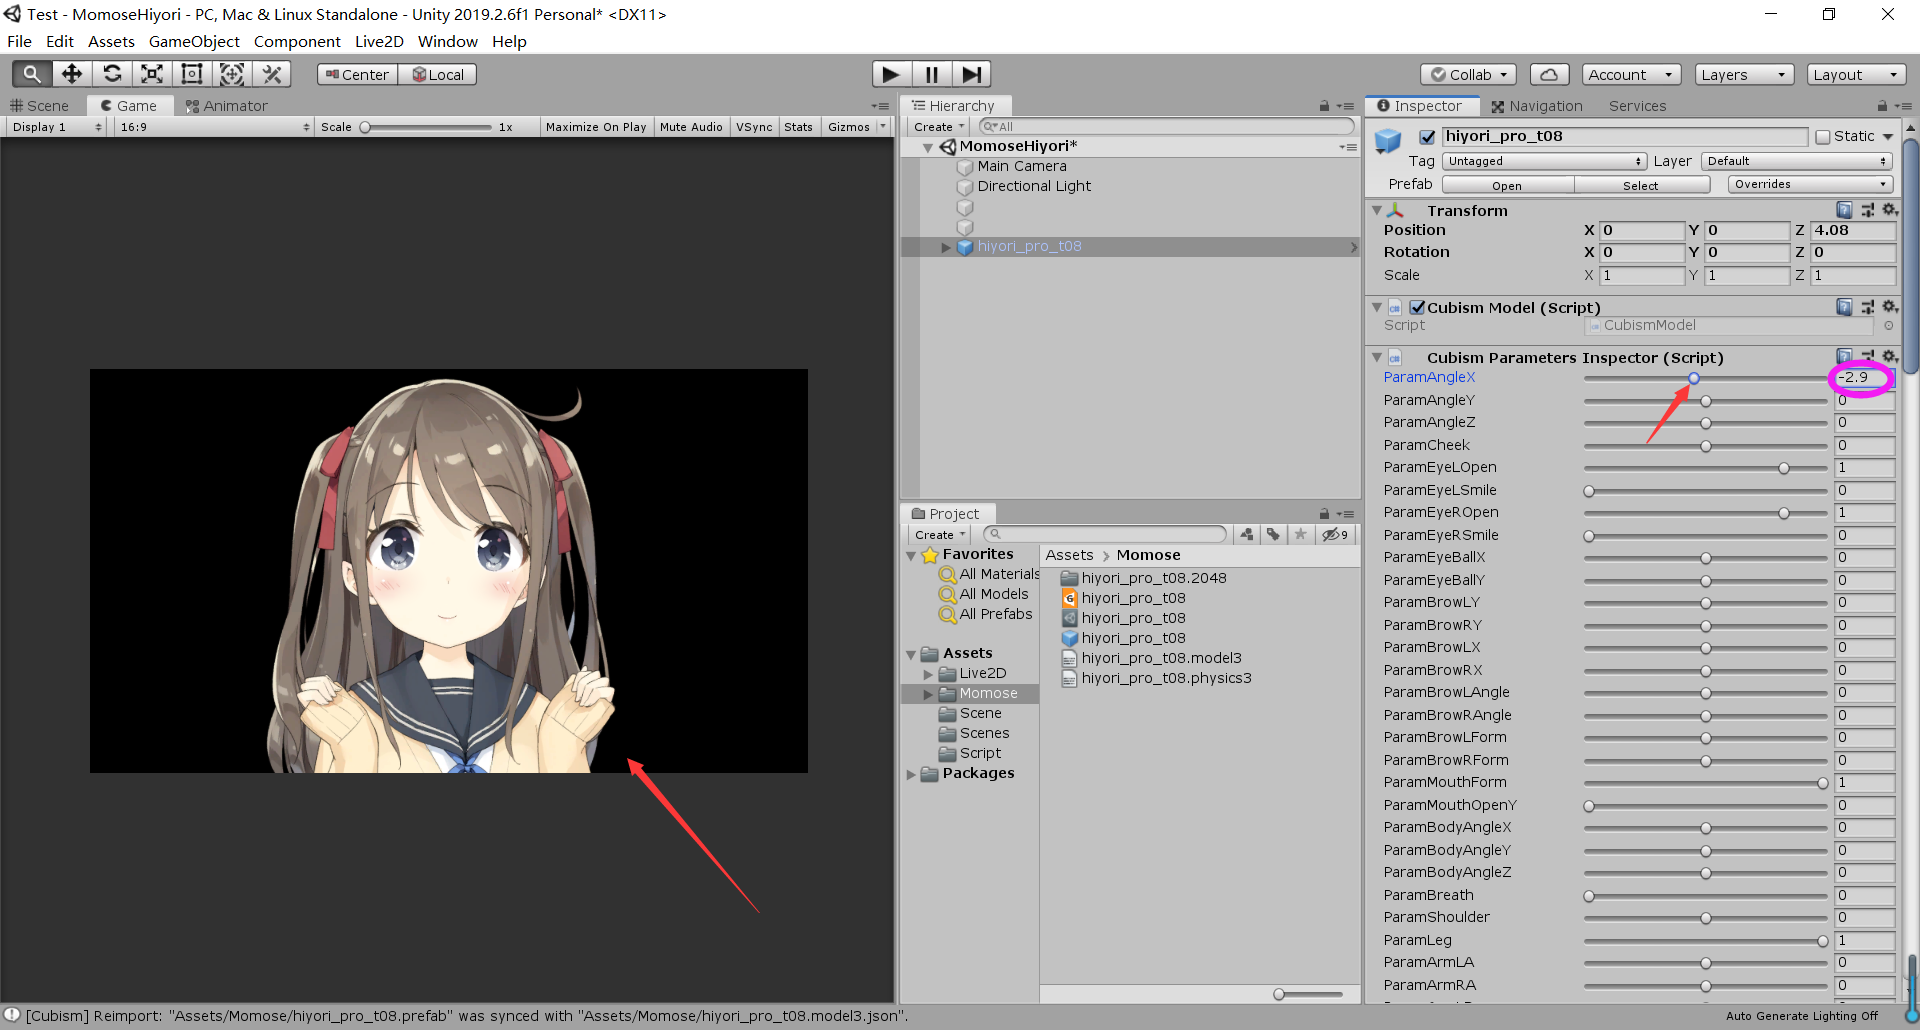
Task: Open the cloud services icon button
Action: tap(1548, 75)
